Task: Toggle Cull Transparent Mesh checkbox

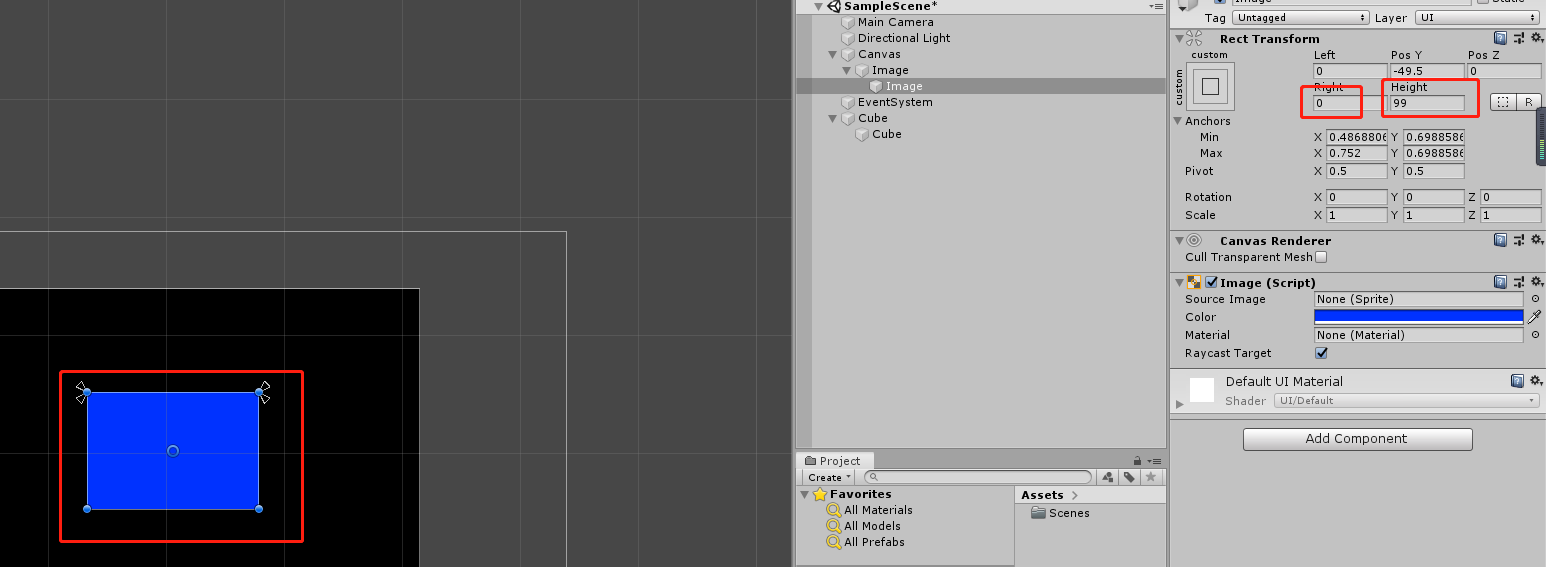Action: pyautogui.click(x=1321, y=257)
